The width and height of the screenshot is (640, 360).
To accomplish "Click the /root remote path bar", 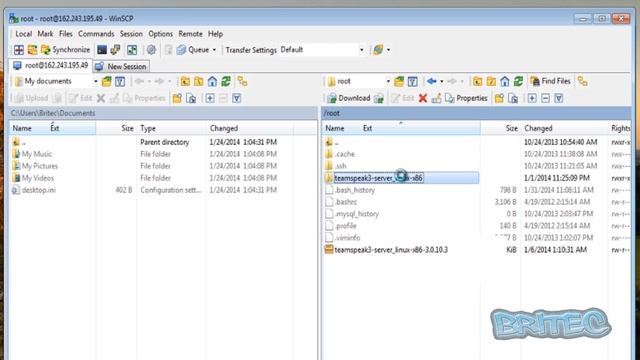I will click(x=476, y=113).
